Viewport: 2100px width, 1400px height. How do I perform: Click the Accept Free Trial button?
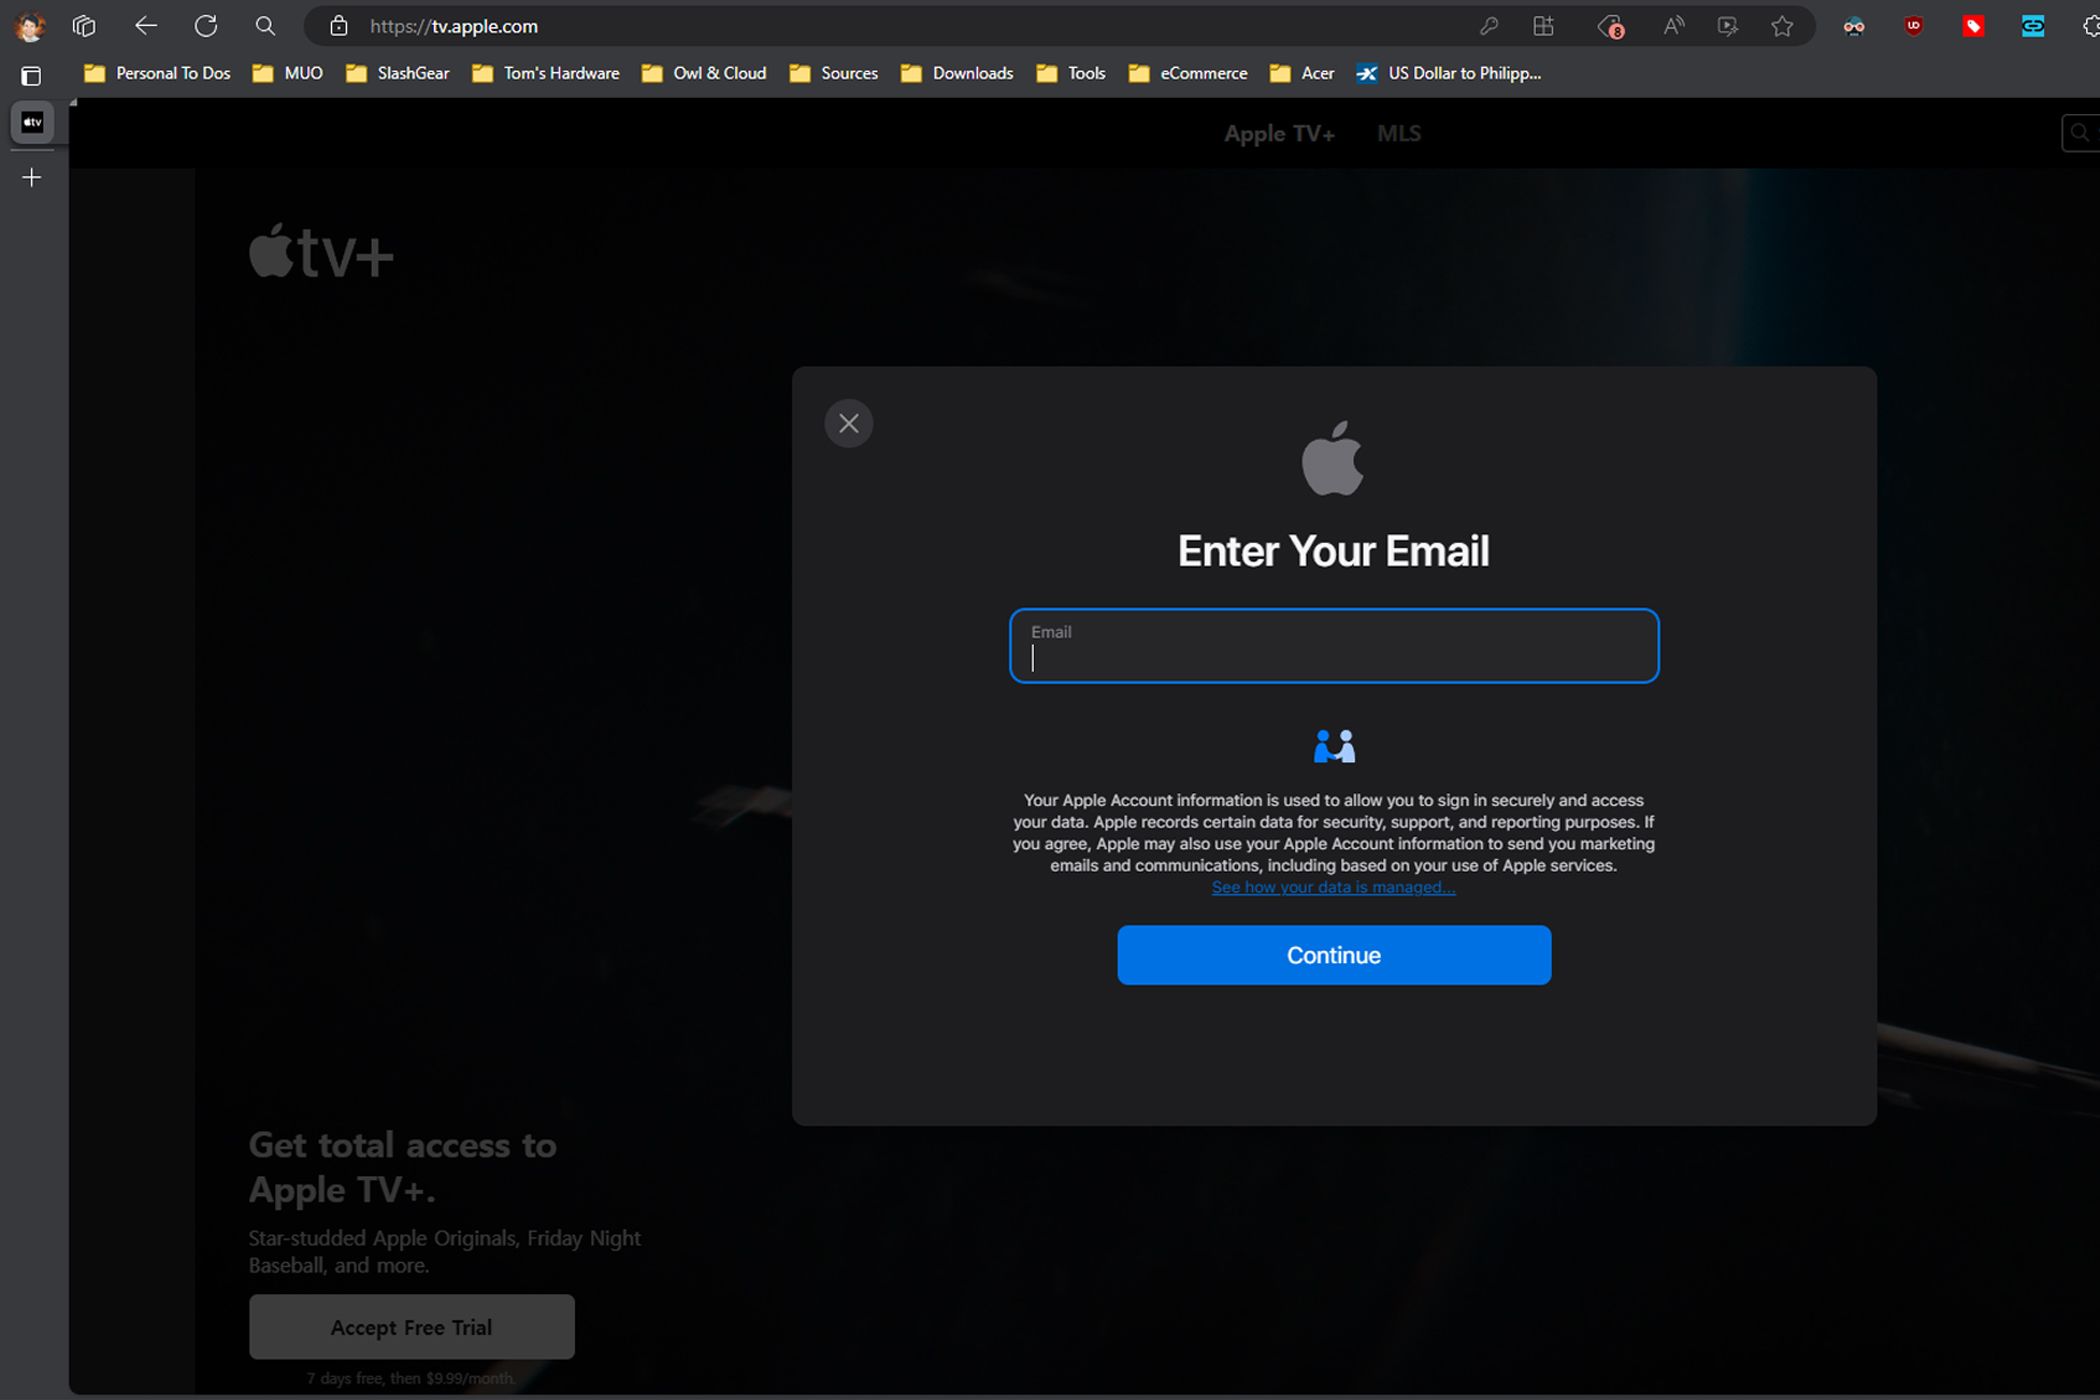tap(409, 1327)
